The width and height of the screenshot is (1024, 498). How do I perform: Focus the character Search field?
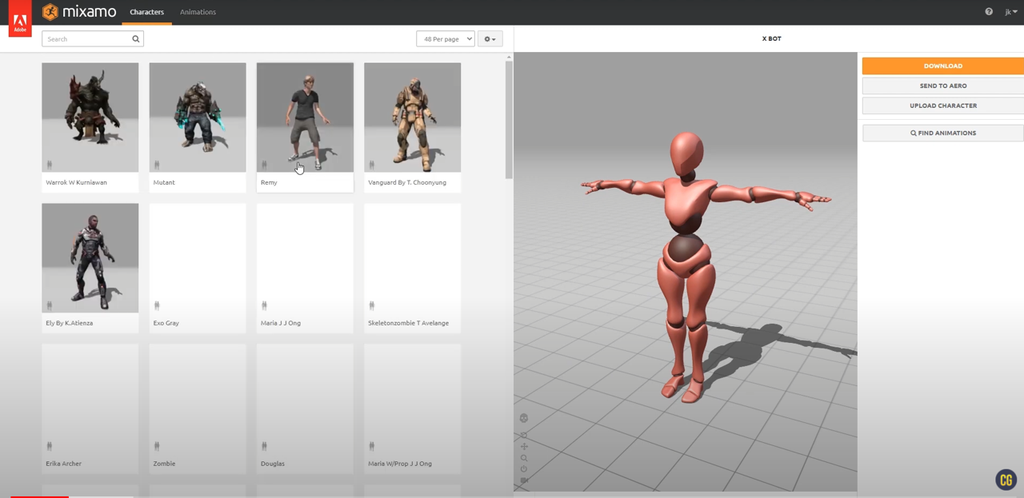[93, 39]
